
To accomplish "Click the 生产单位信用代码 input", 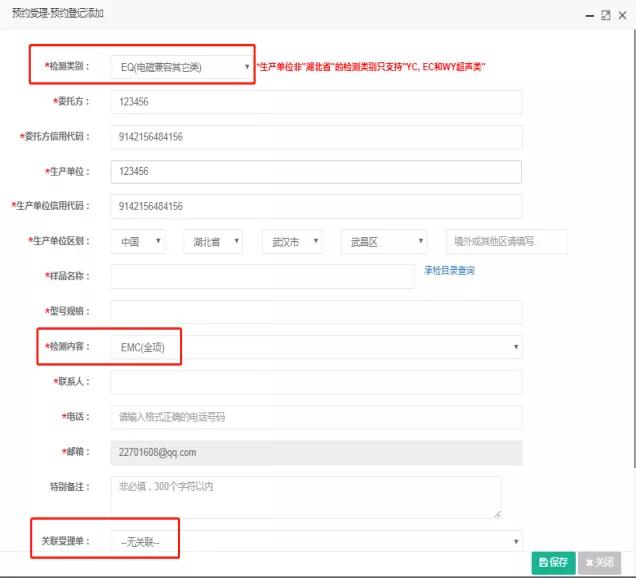I will point(316,206).
